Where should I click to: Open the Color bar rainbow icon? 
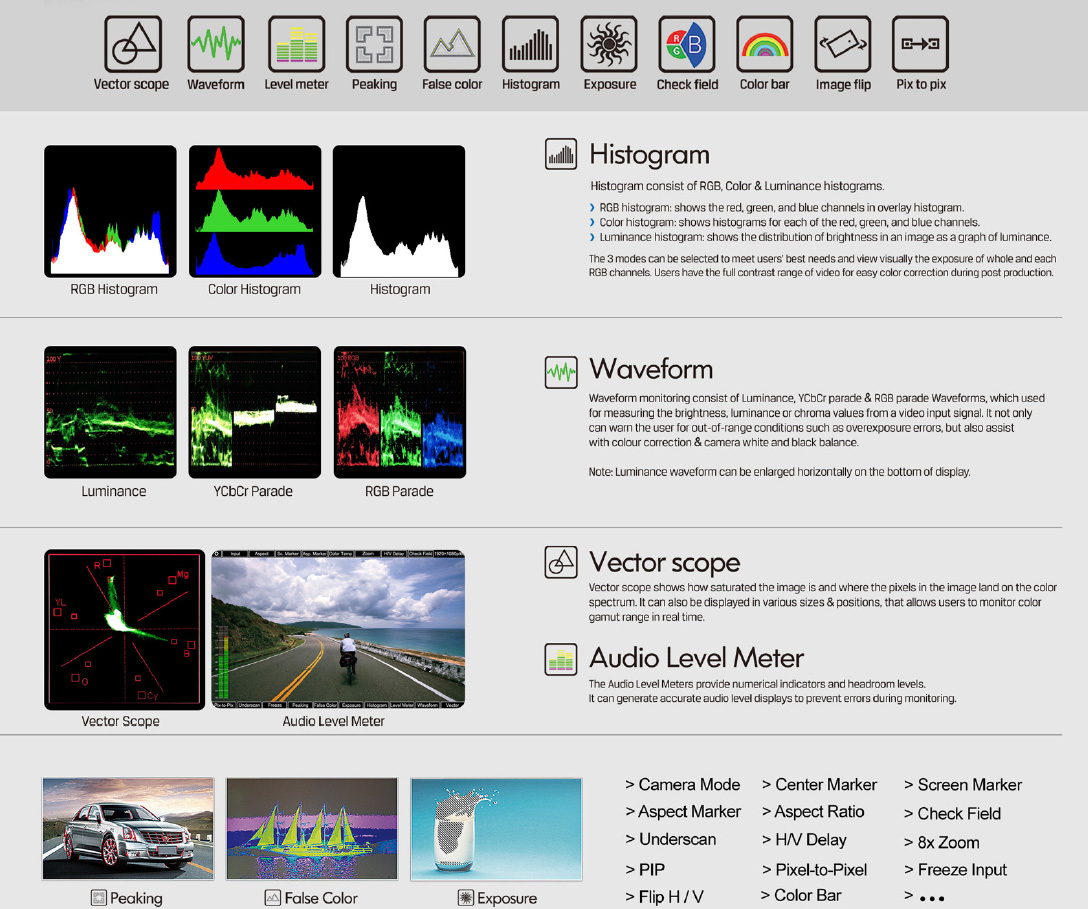765,44
